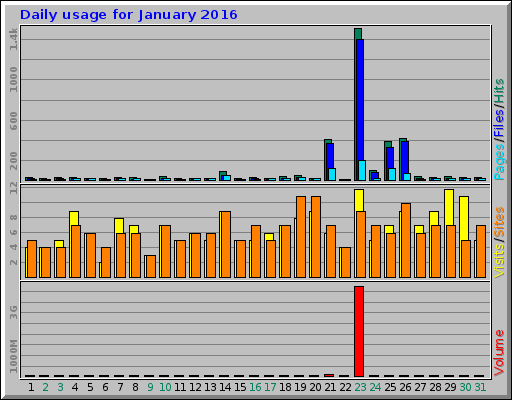The height and width of the screenshot is (400, 512).
Task: Click the orange sites bar for day 9
Action: click(x=151, y=266)
